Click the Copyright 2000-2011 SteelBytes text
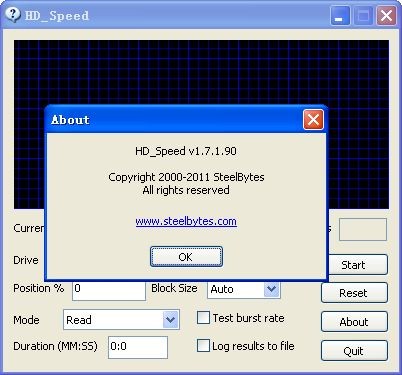Image resolution: width=402 pixels, height=375 pixels. (186, 177)
